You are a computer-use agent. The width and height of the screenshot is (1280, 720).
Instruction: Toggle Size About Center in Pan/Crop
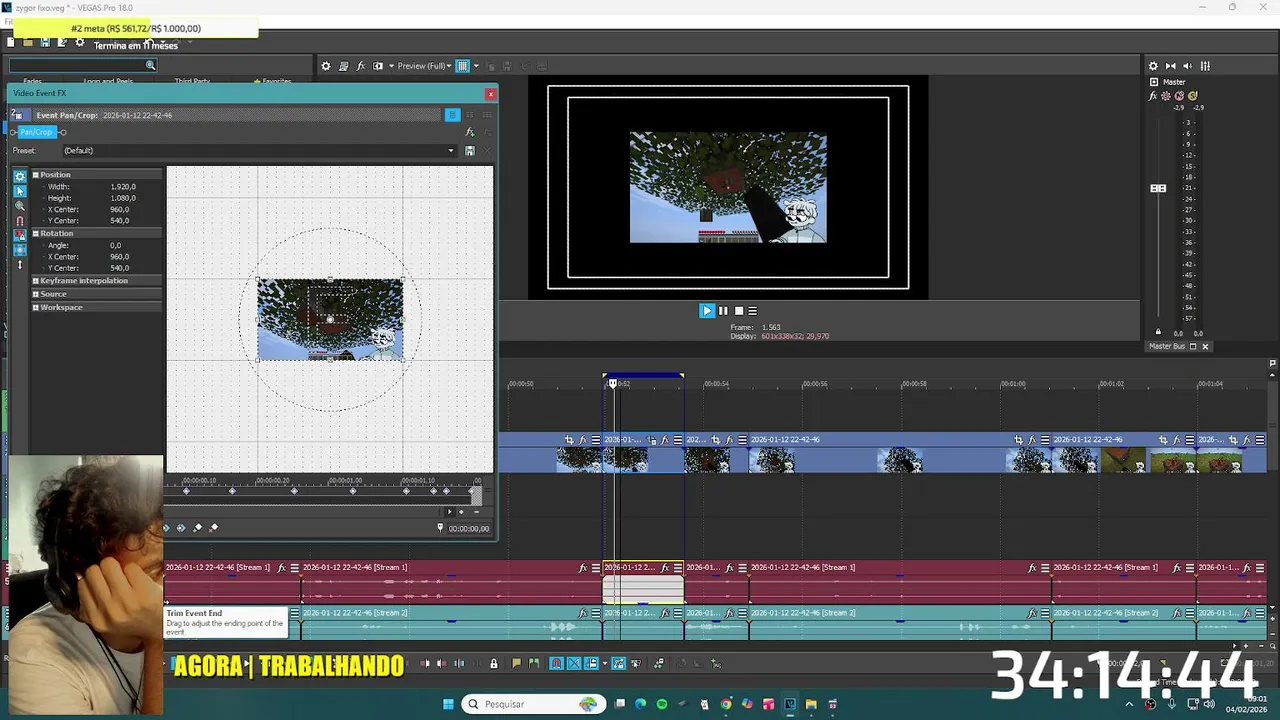pyautogui.click(x=20, y=250)
